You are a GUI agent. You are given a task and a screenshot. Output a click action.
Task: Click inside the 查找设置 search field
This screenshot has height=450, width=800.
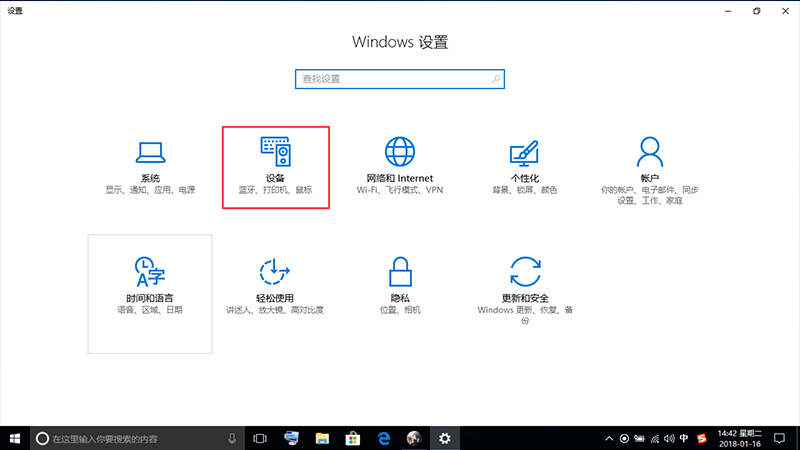(x=399, y=79)
